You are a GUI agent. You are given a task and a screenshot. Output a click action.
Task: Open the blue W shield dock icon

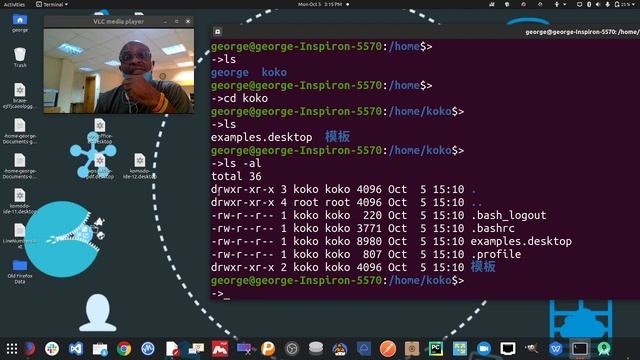tap(556, 349)
